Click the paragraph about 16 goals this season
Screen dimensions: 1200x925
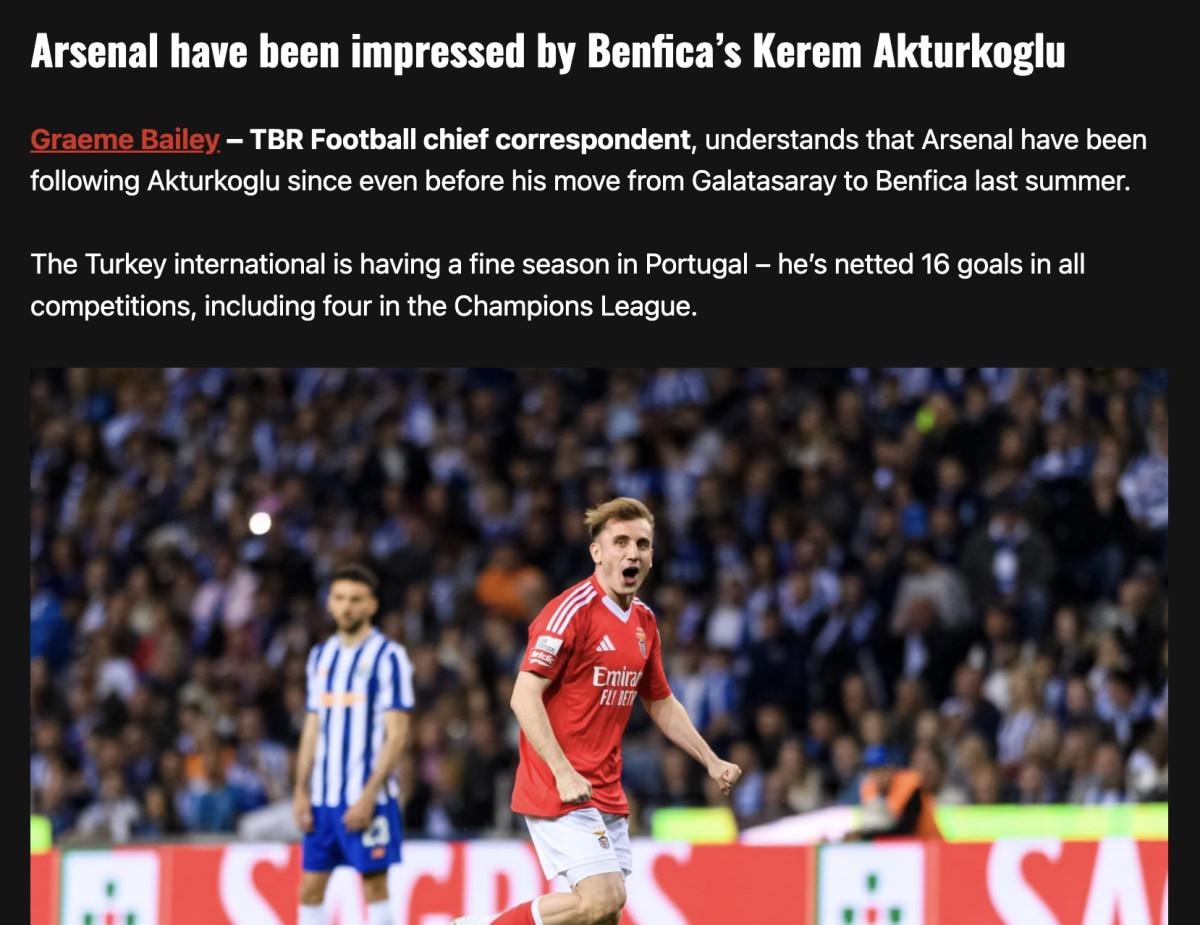[557, 285]
